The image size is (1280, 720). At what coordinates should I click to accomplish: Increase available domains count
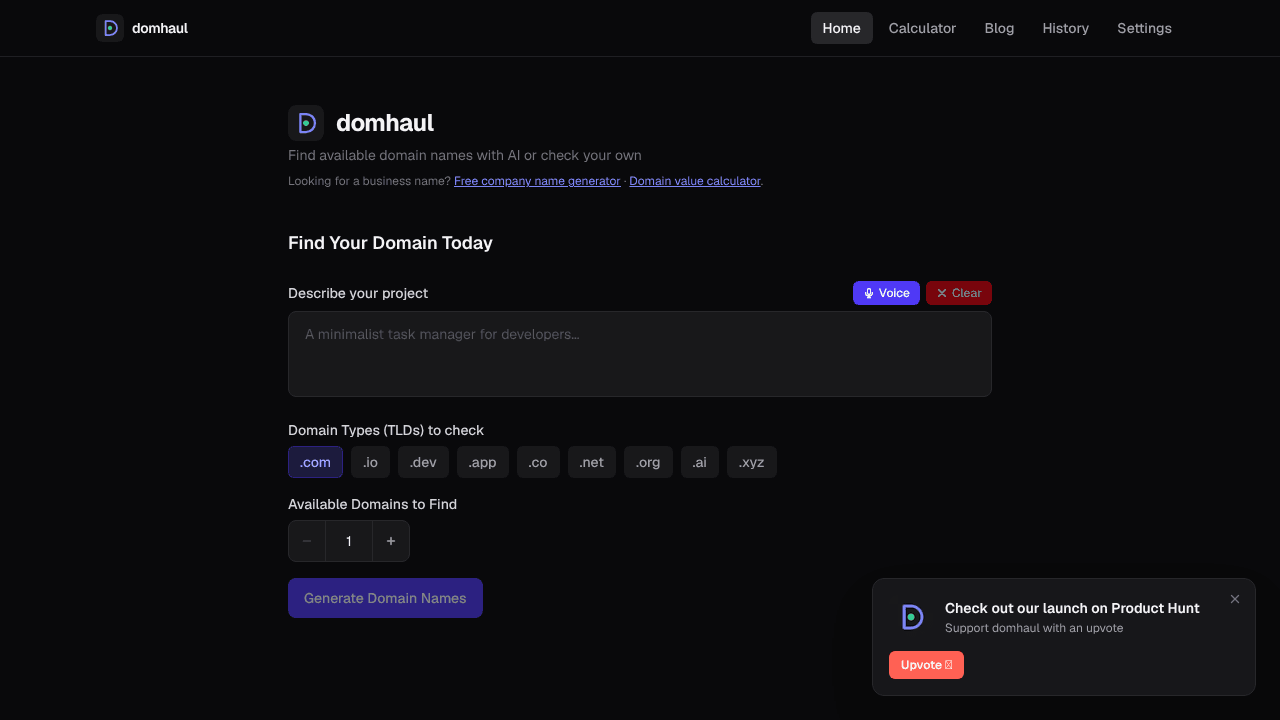point(391,541)
